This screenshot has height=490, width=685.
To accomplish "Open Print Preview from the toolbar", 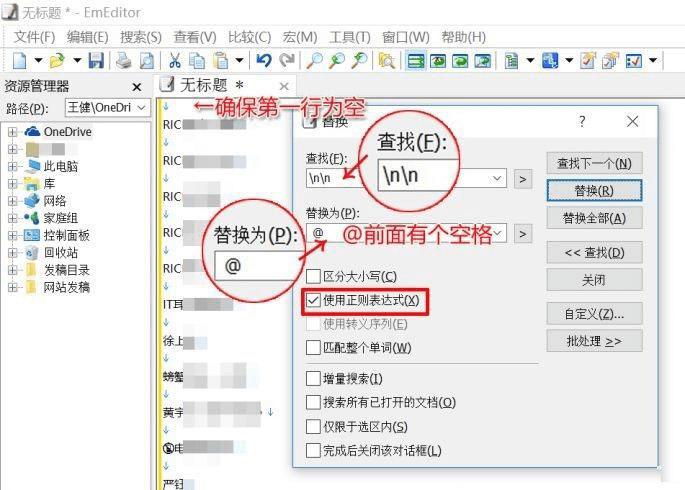I will tap(146, 60).
